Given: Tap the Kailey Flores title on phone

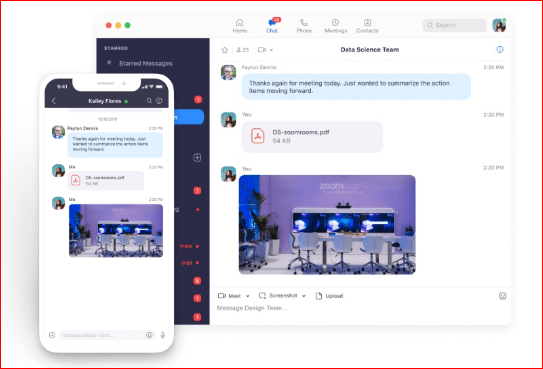Looking at the screenshot, I should [105, 101].
